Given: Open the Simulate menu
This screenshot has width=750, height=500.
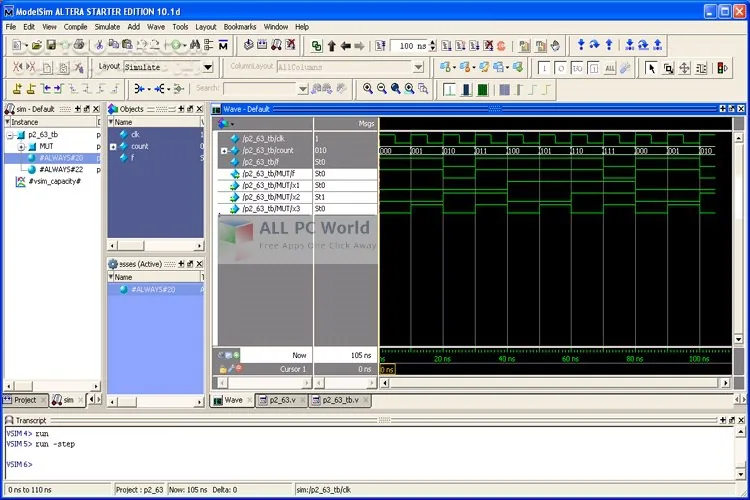Looking at the screenshot, I should pos(107,27).
